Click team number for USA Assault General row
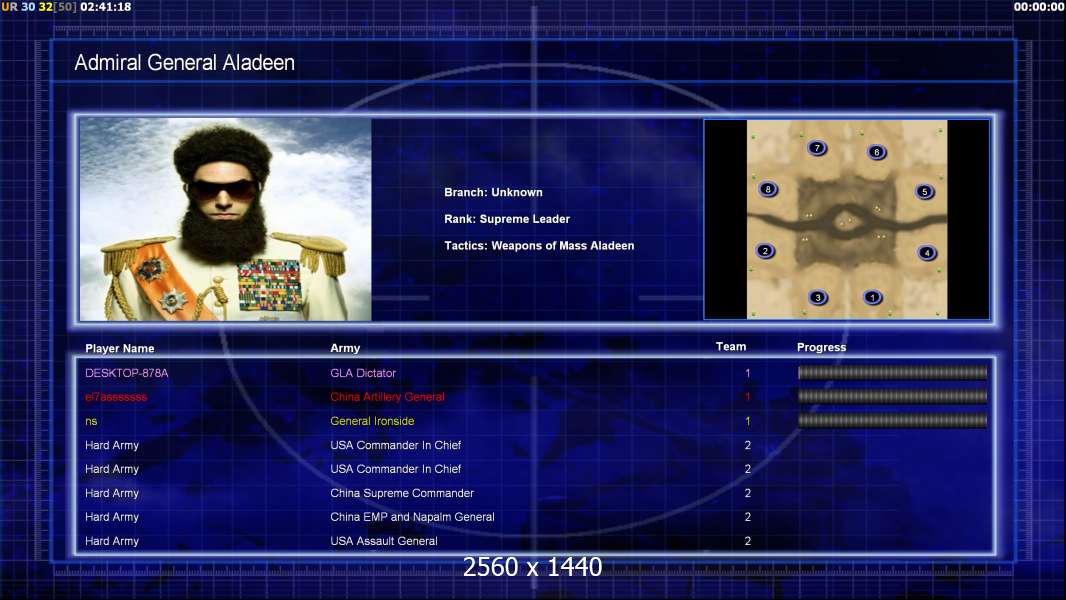Screen dimensions: 1066x600 point(747,541)
